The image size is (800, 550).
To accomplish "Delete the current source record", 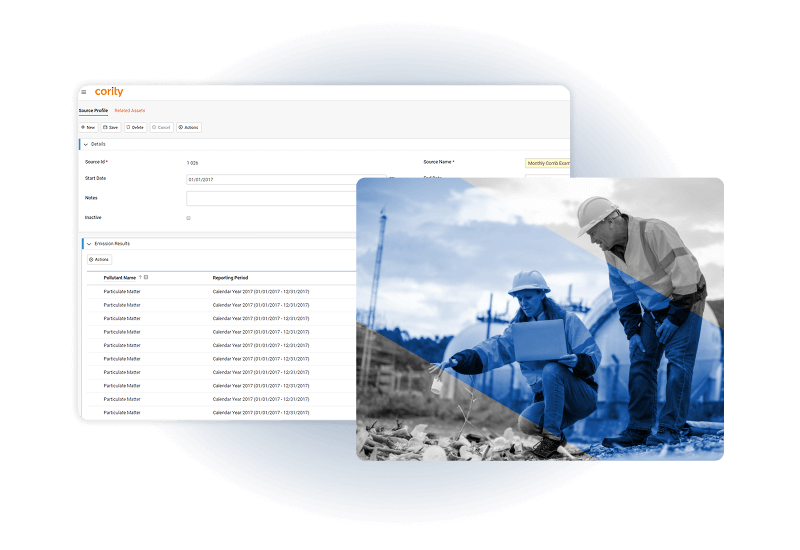I will tap(135, 127).
